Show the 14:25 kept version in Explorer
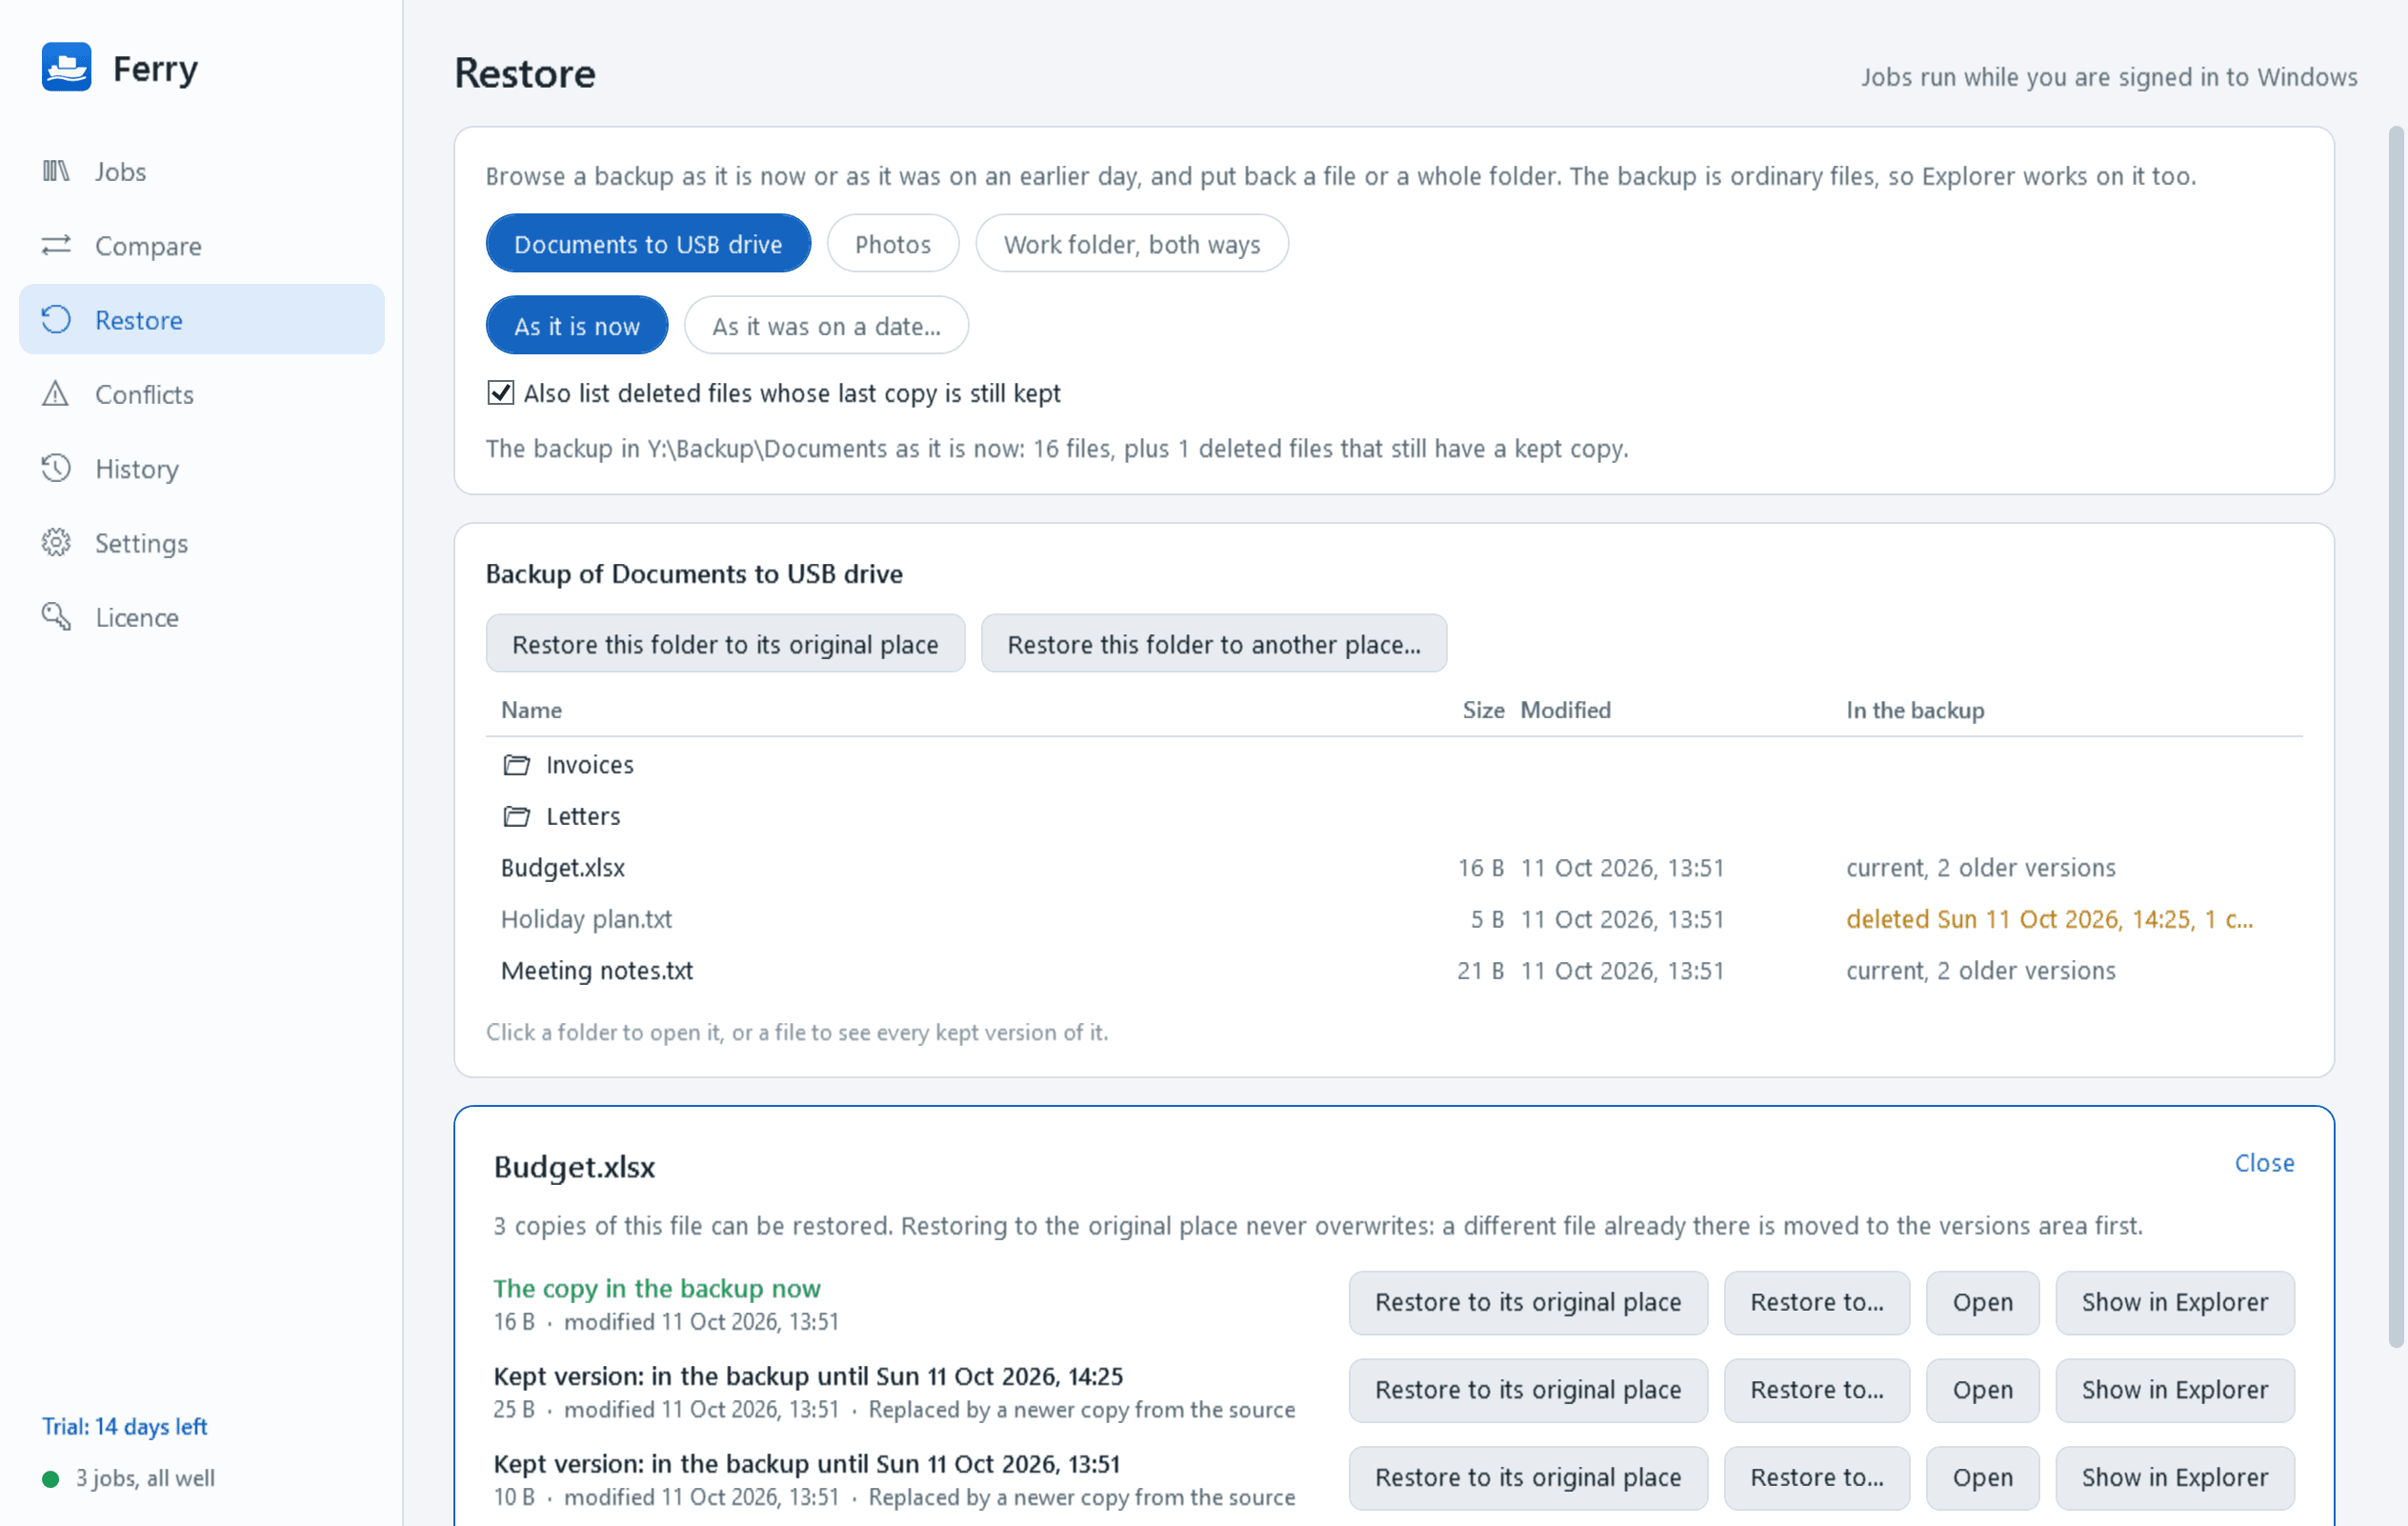This screenshot has height=1526, width=2408. 2174,1390
